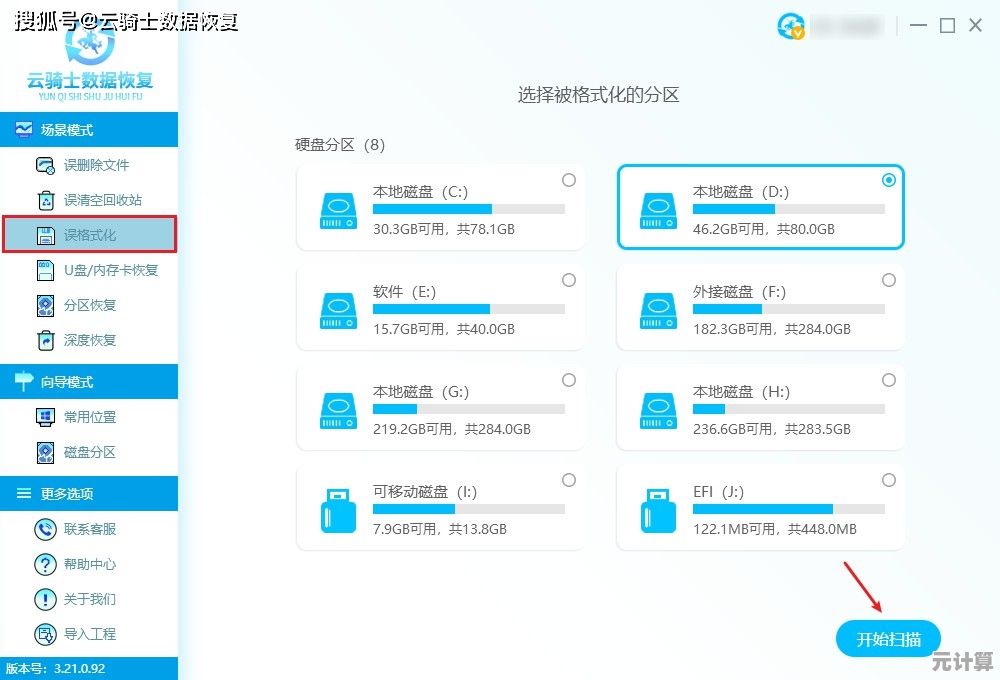Select radio button for 外接磁盘 (F:)
The image size is (1000, 680).
click(889, 280)
